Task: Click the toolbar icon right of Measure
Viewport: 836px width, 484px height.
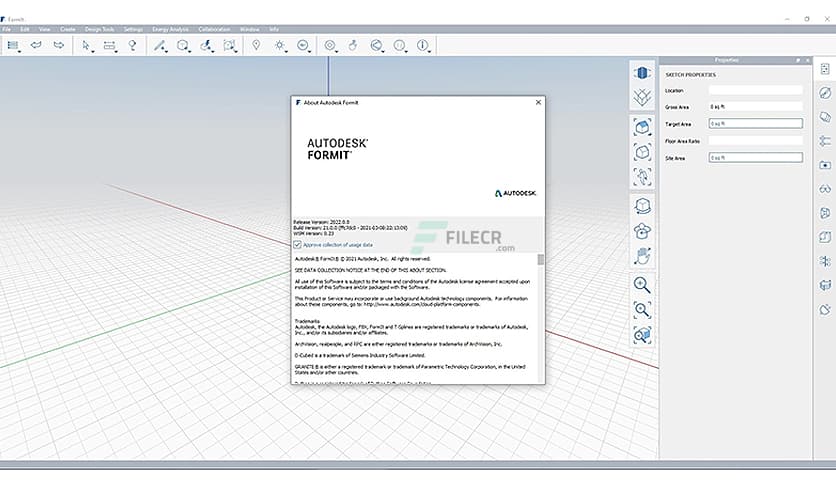Action: [132, 46]
